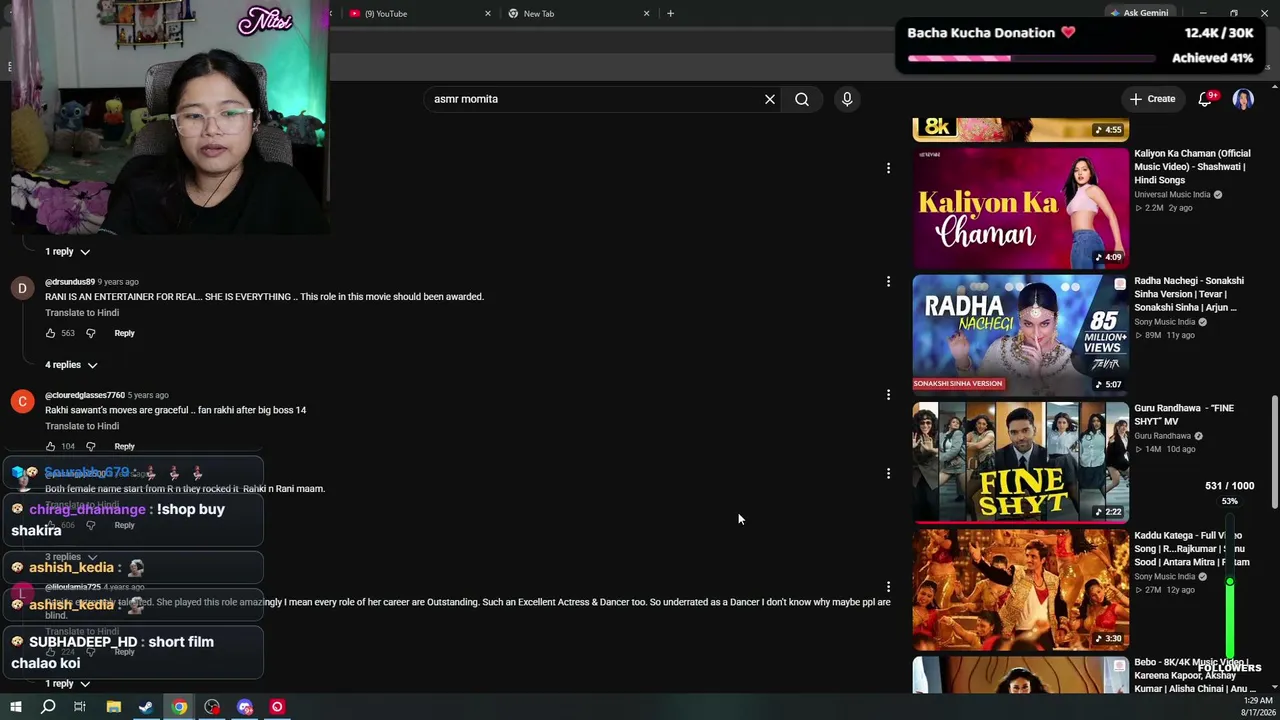Image resolution: width=1280 pixels, height=720 pixels.
Task: Start voice search with the microphone icon
Action: tap(847, 99)
